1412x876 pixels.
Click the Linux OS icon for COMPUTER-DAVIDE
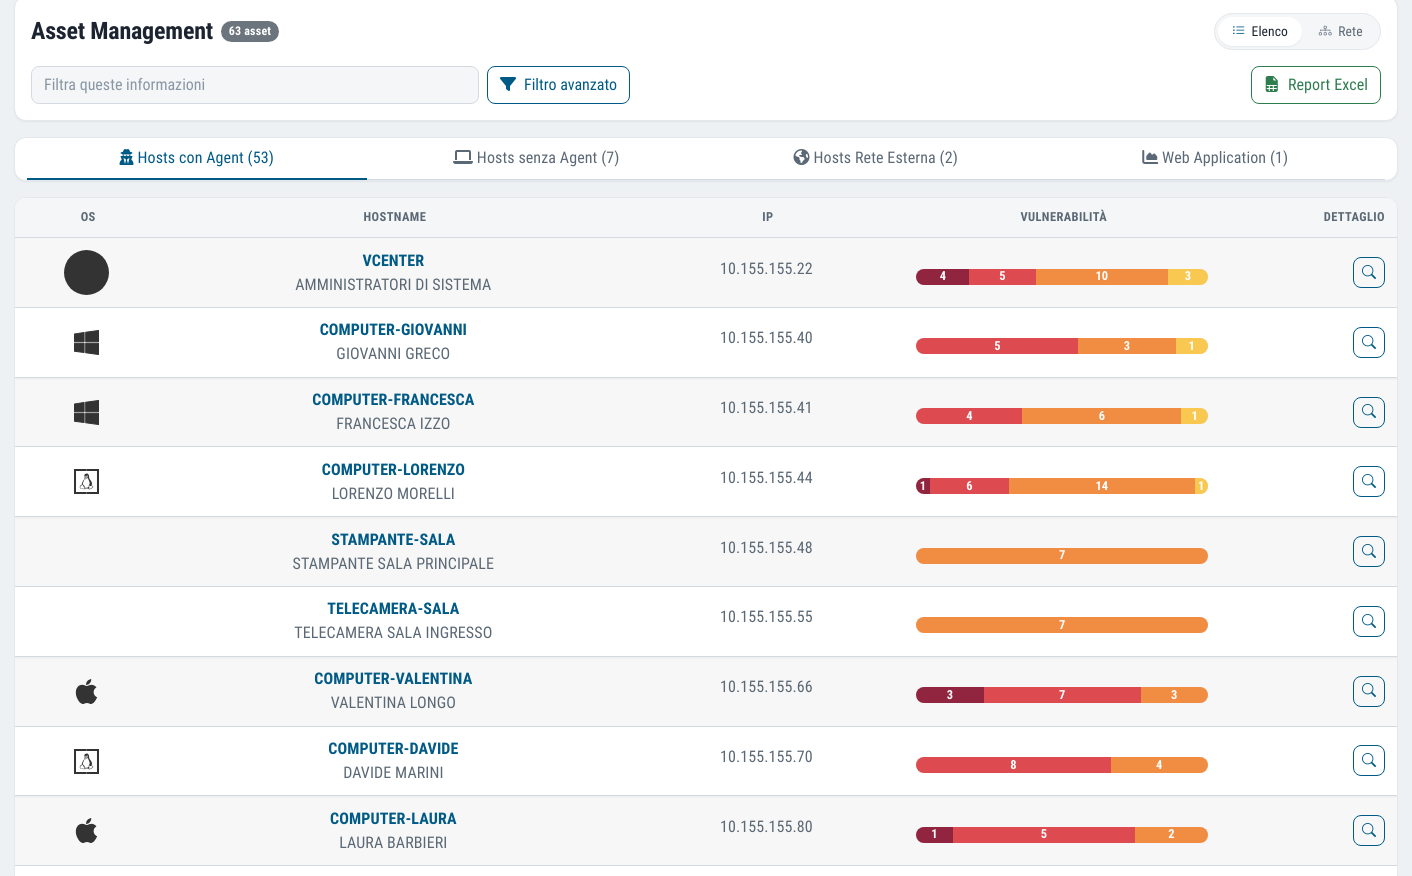point(87,761)
